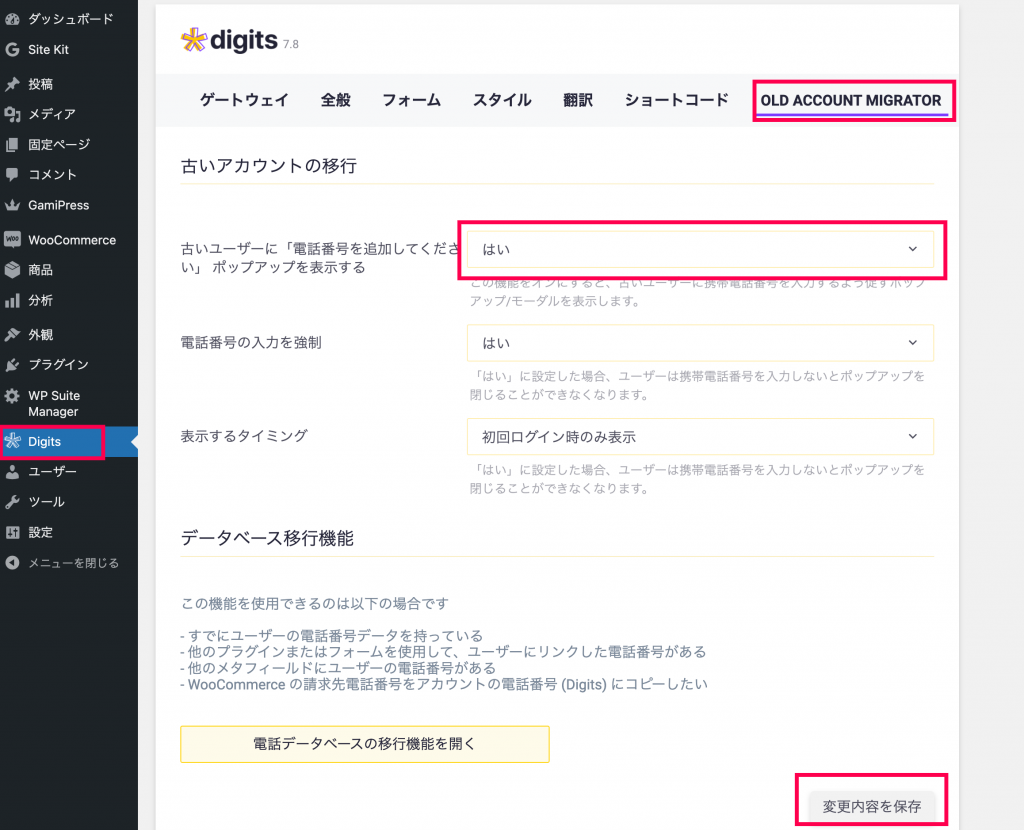Click the GamiPress crown icon

click(12, 205)
